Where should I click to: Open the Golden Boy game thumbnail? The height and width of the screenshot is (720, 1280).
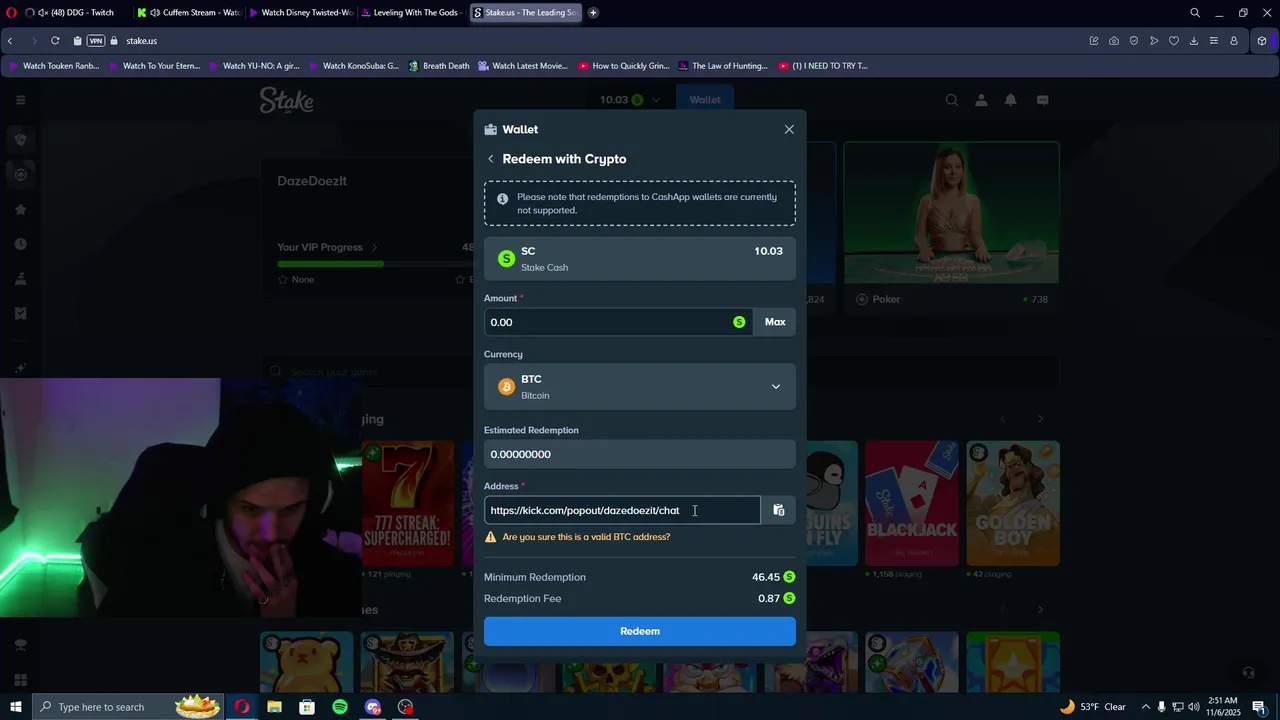click(1013, 503)
